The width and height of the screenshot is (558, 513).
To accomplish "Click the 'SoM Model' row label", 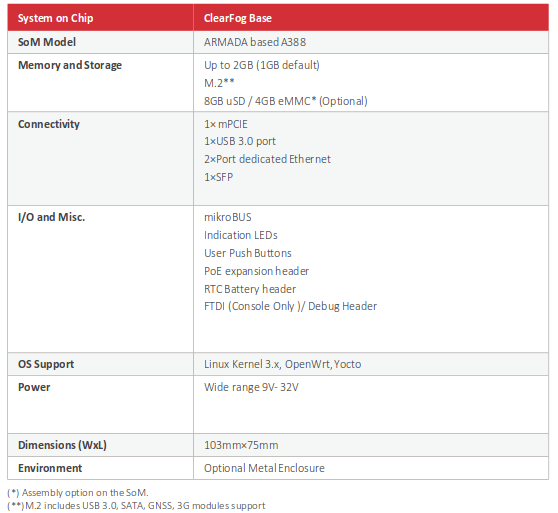I will point(47,42).
